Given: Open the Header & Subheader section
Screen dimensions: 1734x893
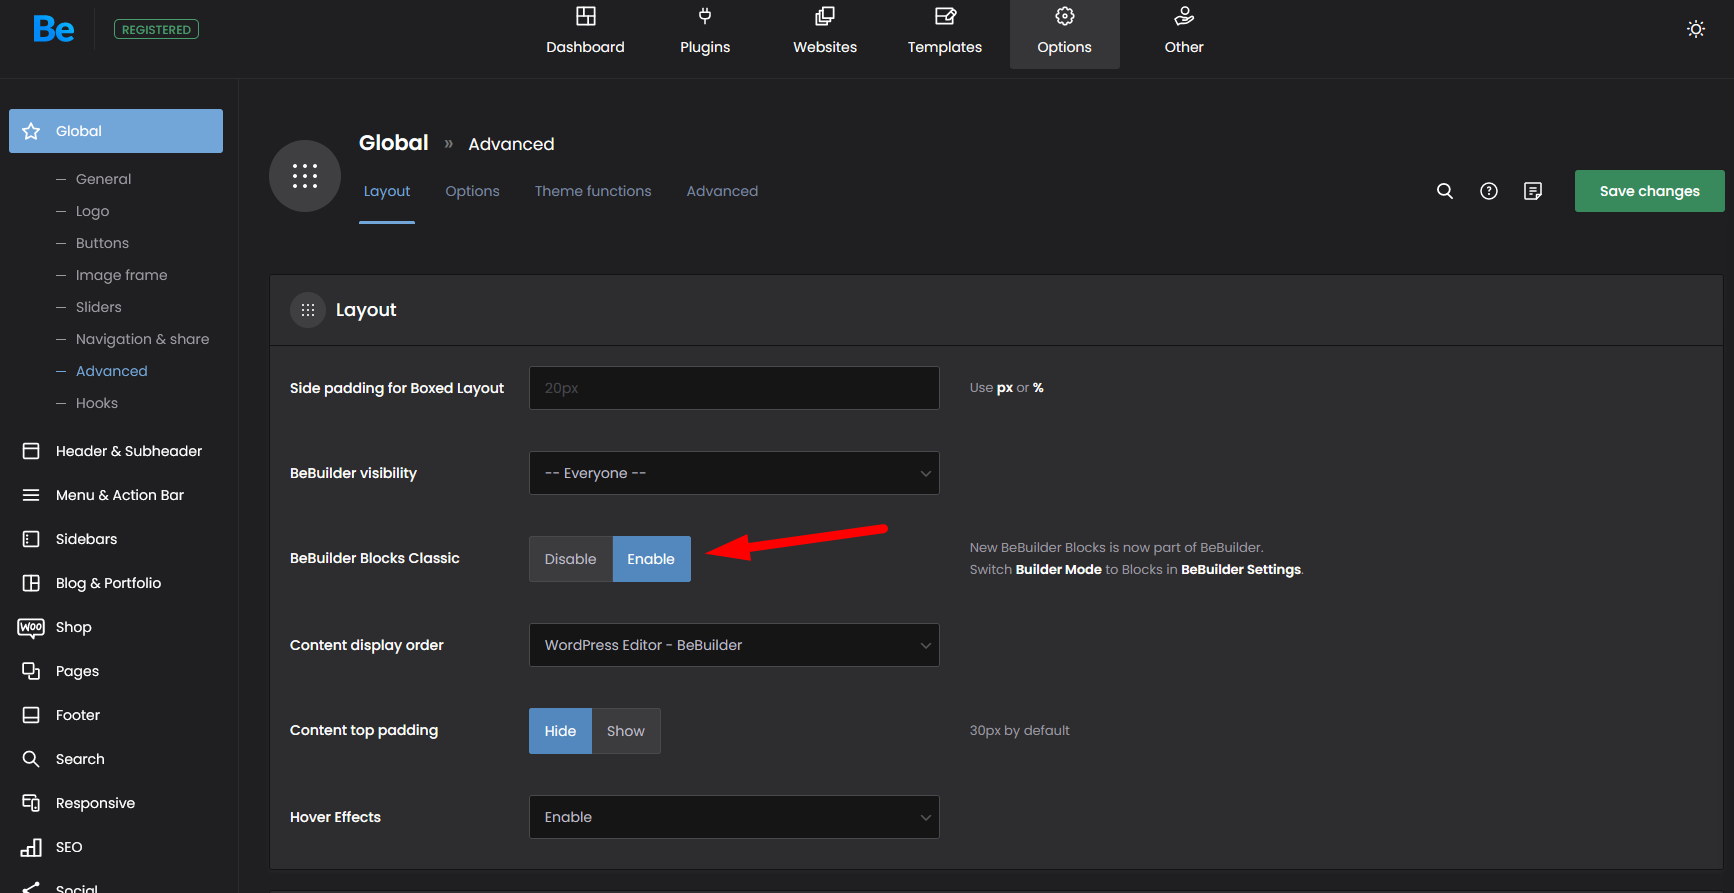Looking at the screenshot, I should click(x=129, y=451).
